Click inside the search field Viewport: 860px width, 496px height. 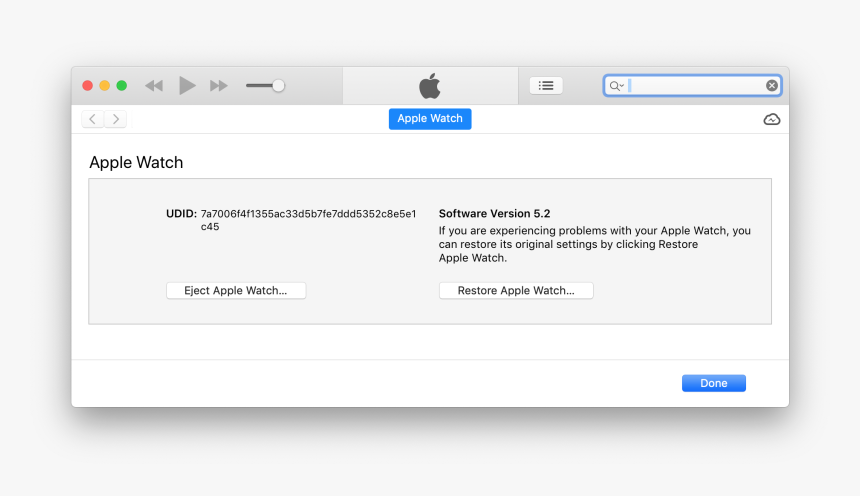tap(695, 86)
